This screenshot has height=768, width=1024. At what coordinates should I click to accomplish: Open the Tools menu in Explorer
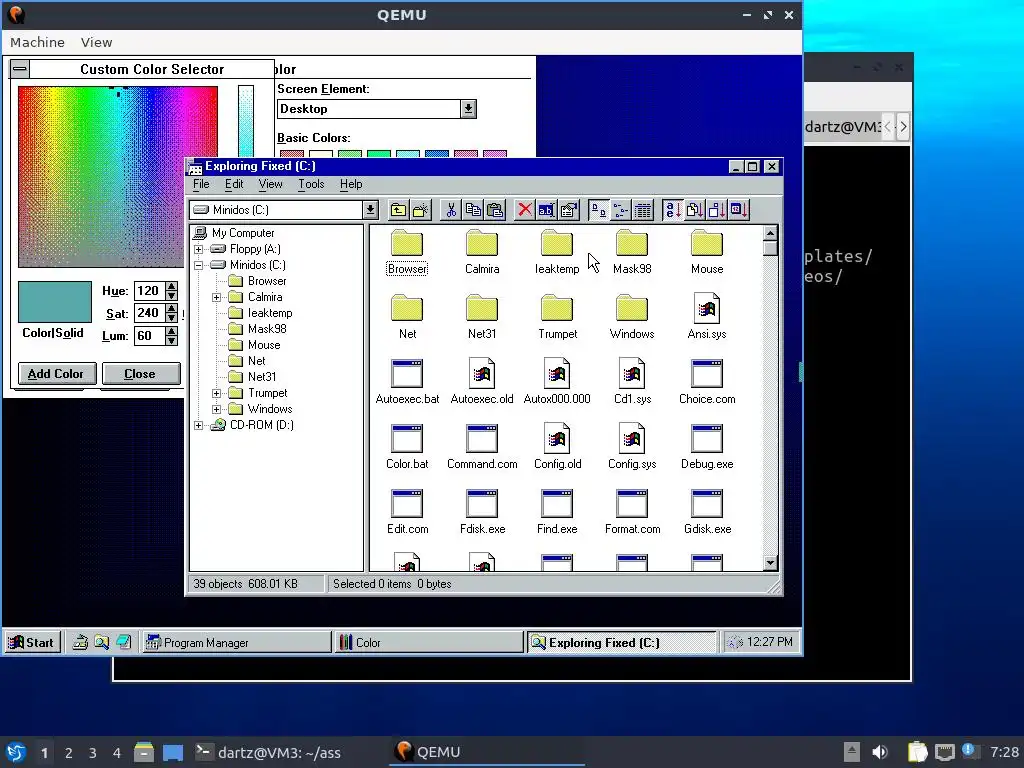[x=311, y=184]
